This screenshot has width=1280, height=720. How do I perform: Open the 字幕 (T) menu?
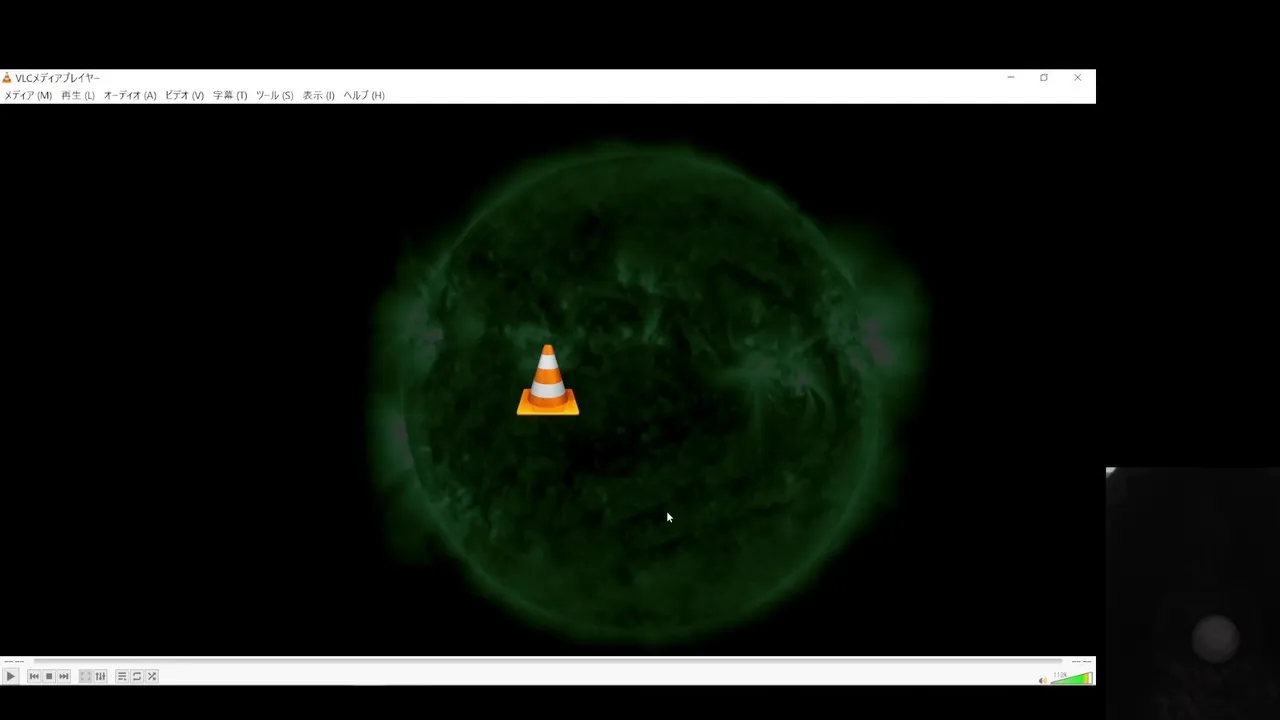(x=230, y=95)
